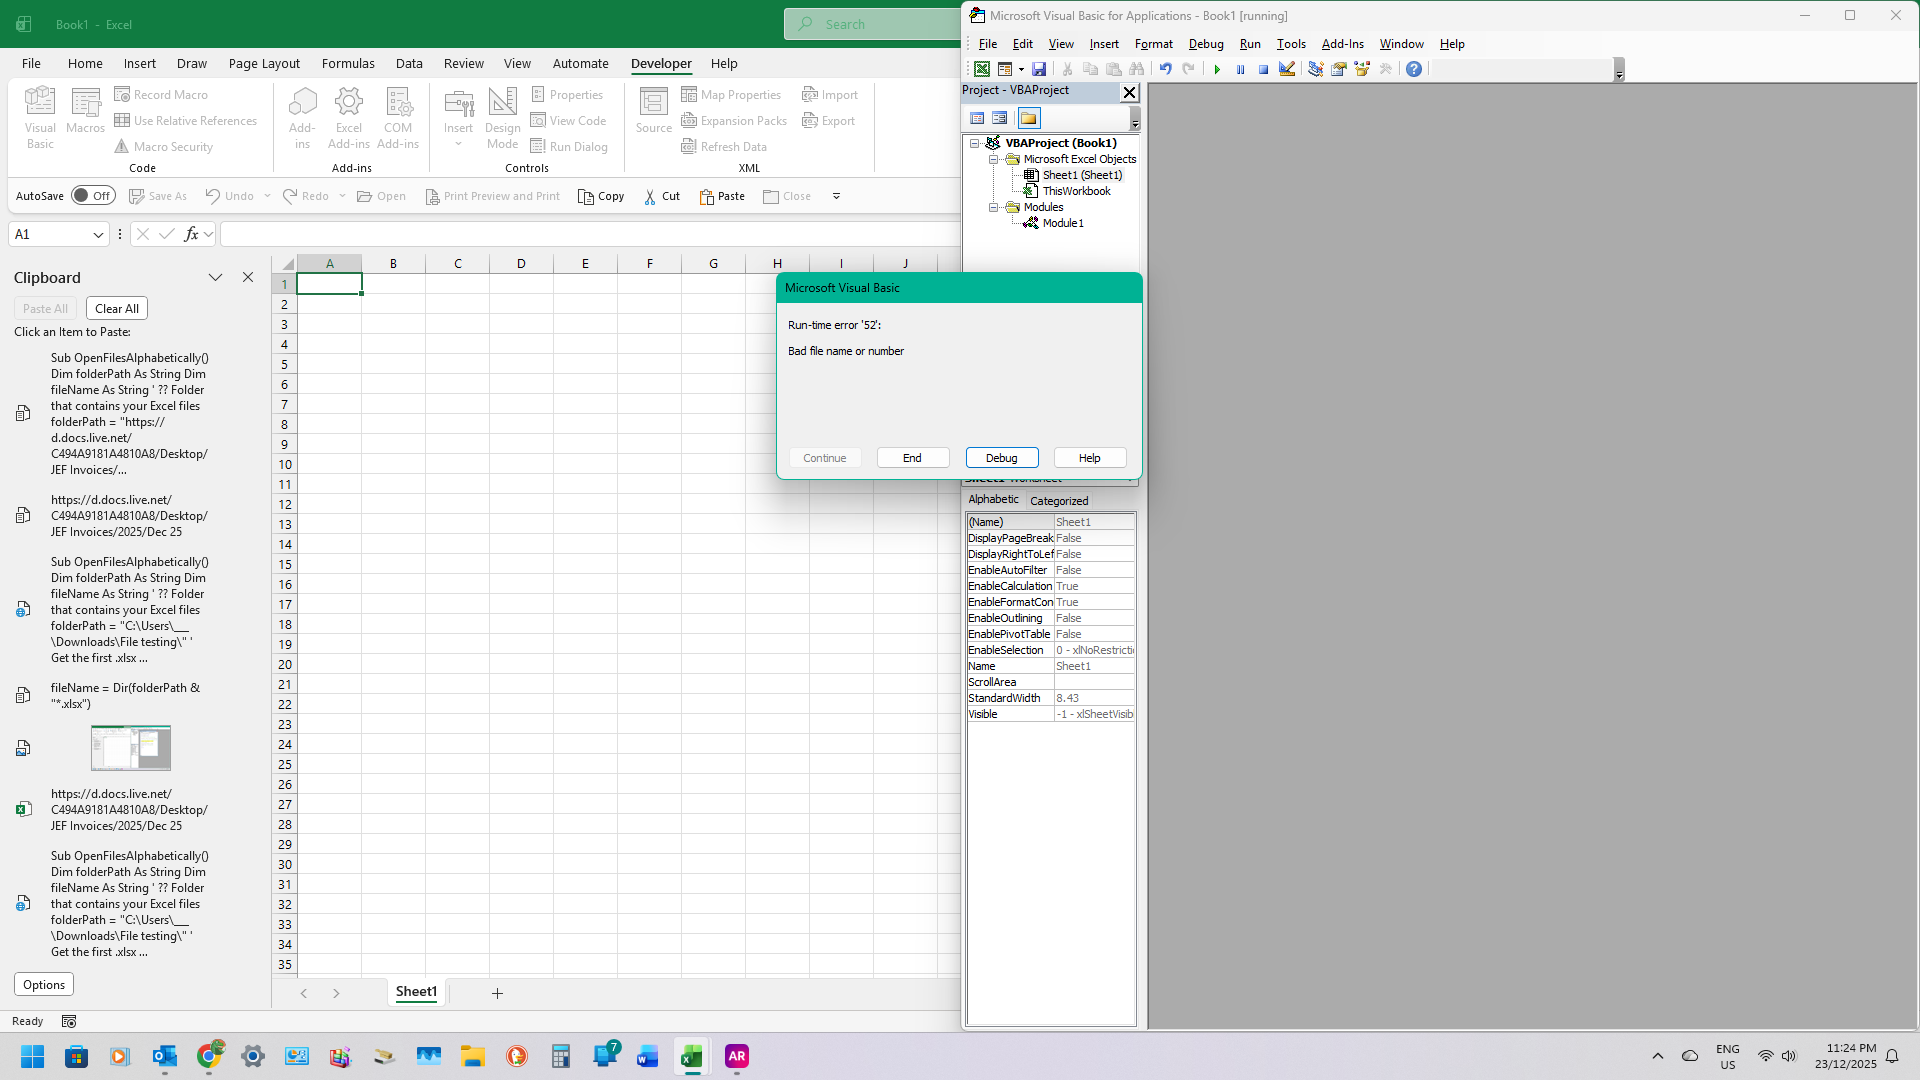
Task: Toggle the AutoSave switch
Action: coord(93,196)
